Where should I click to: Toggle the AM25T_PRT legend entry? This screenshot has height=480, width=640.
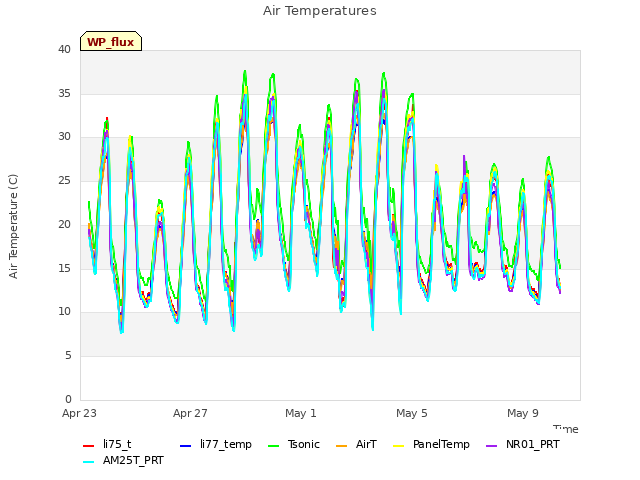123,460
